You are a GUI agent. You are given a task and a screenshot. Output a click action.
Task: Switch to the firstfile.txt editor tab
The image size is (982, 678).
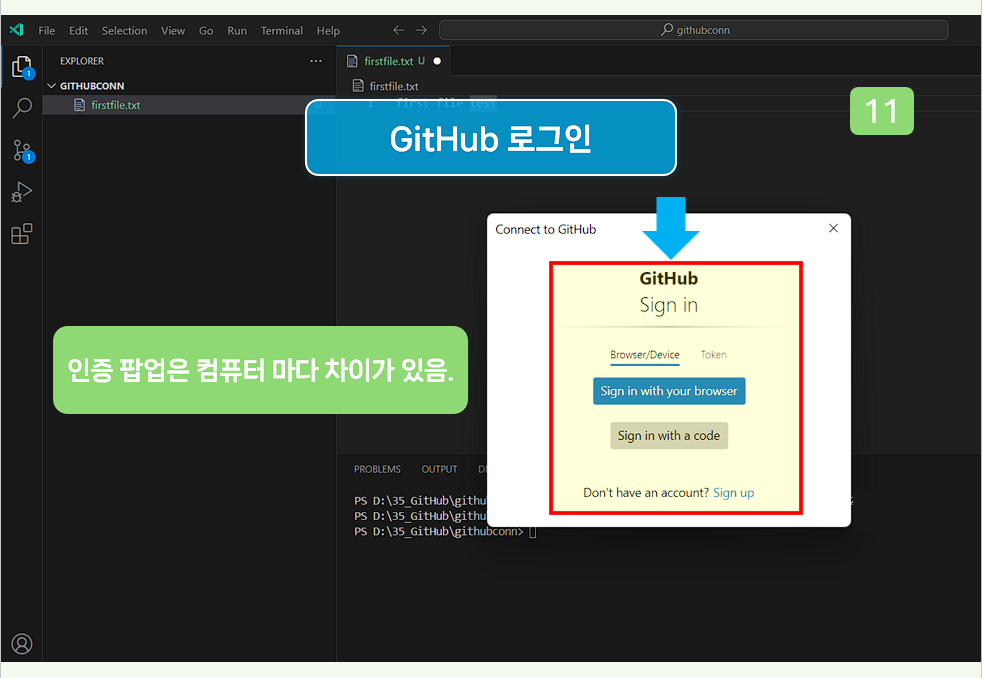[393, 61]
